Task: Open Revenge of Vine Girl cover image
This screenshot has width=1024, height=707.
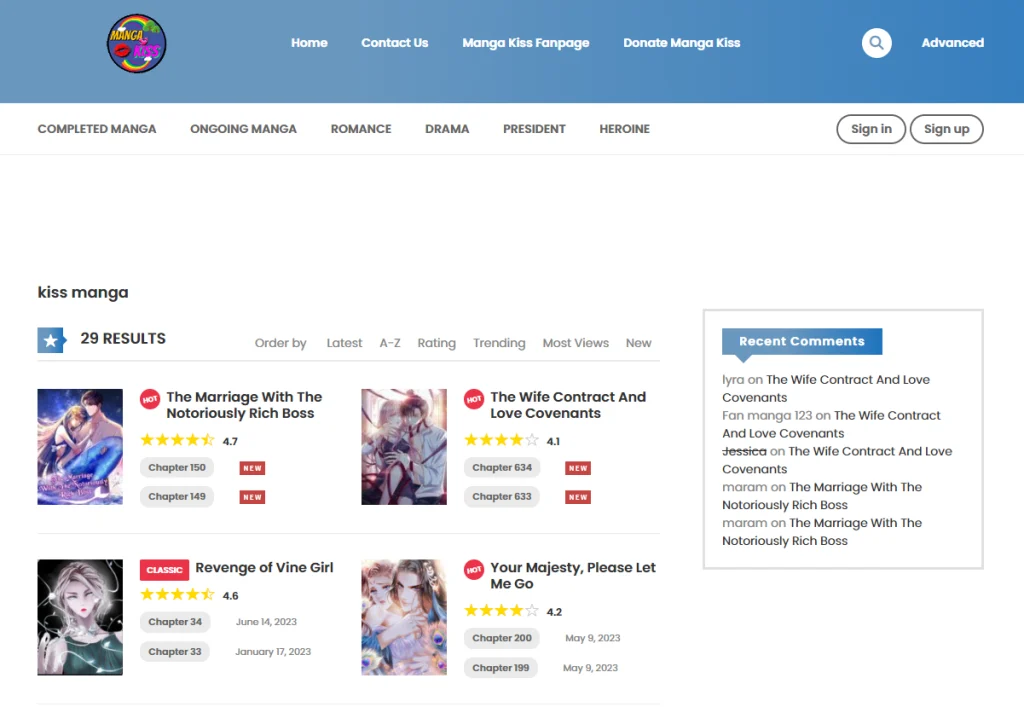Action: (80, 618)
